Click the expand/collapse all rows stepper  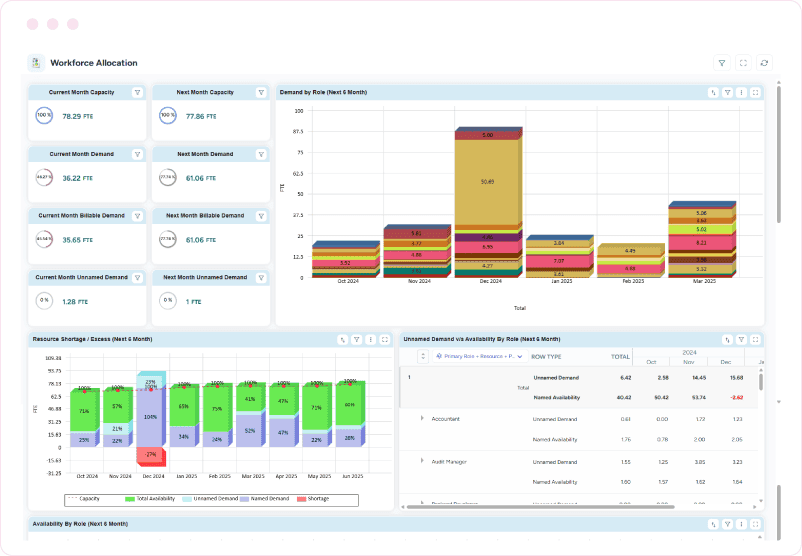[x=422, y=357]
